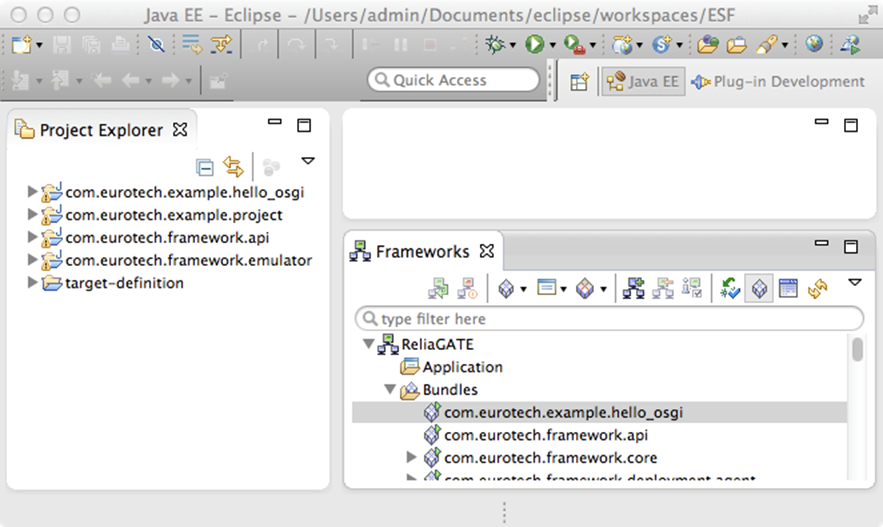Click the type filter here field
This screenshot has width=883, height=527.
pos(609,319)
